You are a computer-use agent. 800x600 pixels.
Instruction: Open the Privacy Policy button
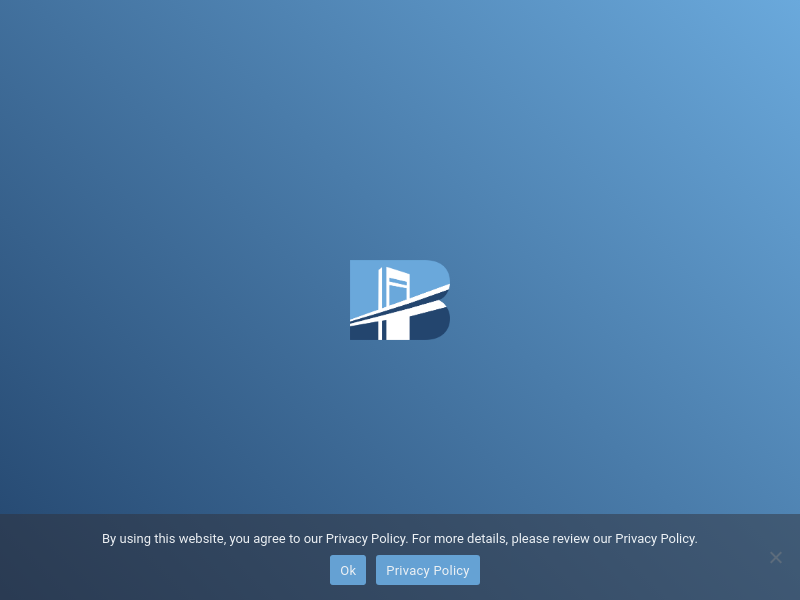[428, 570]
